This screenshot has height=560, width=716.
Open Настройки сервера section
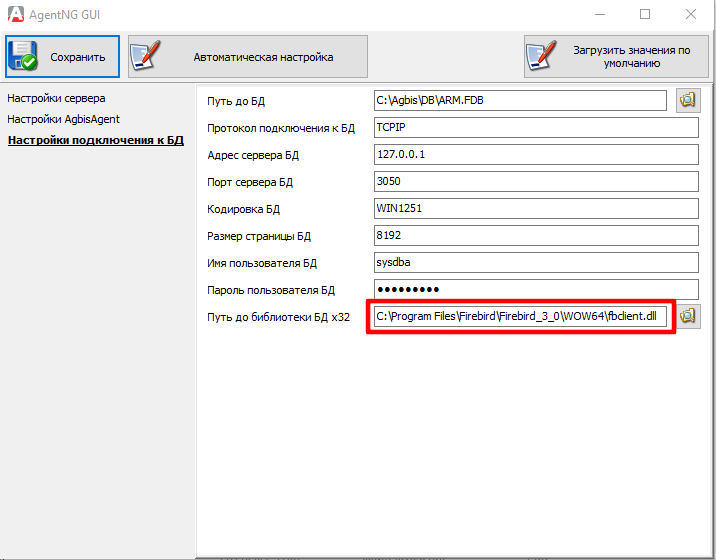coord(56,98)
